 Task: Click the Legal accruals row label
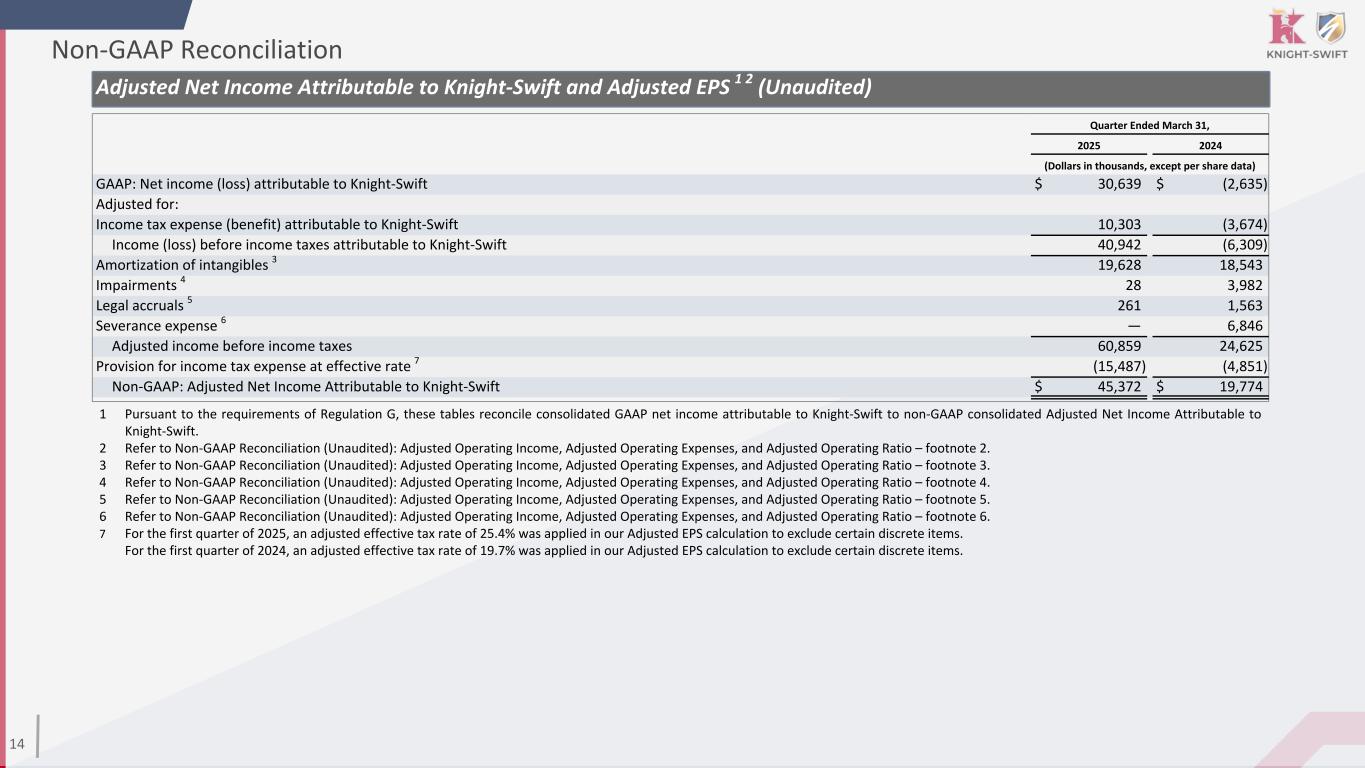click(x=140, y=305)
